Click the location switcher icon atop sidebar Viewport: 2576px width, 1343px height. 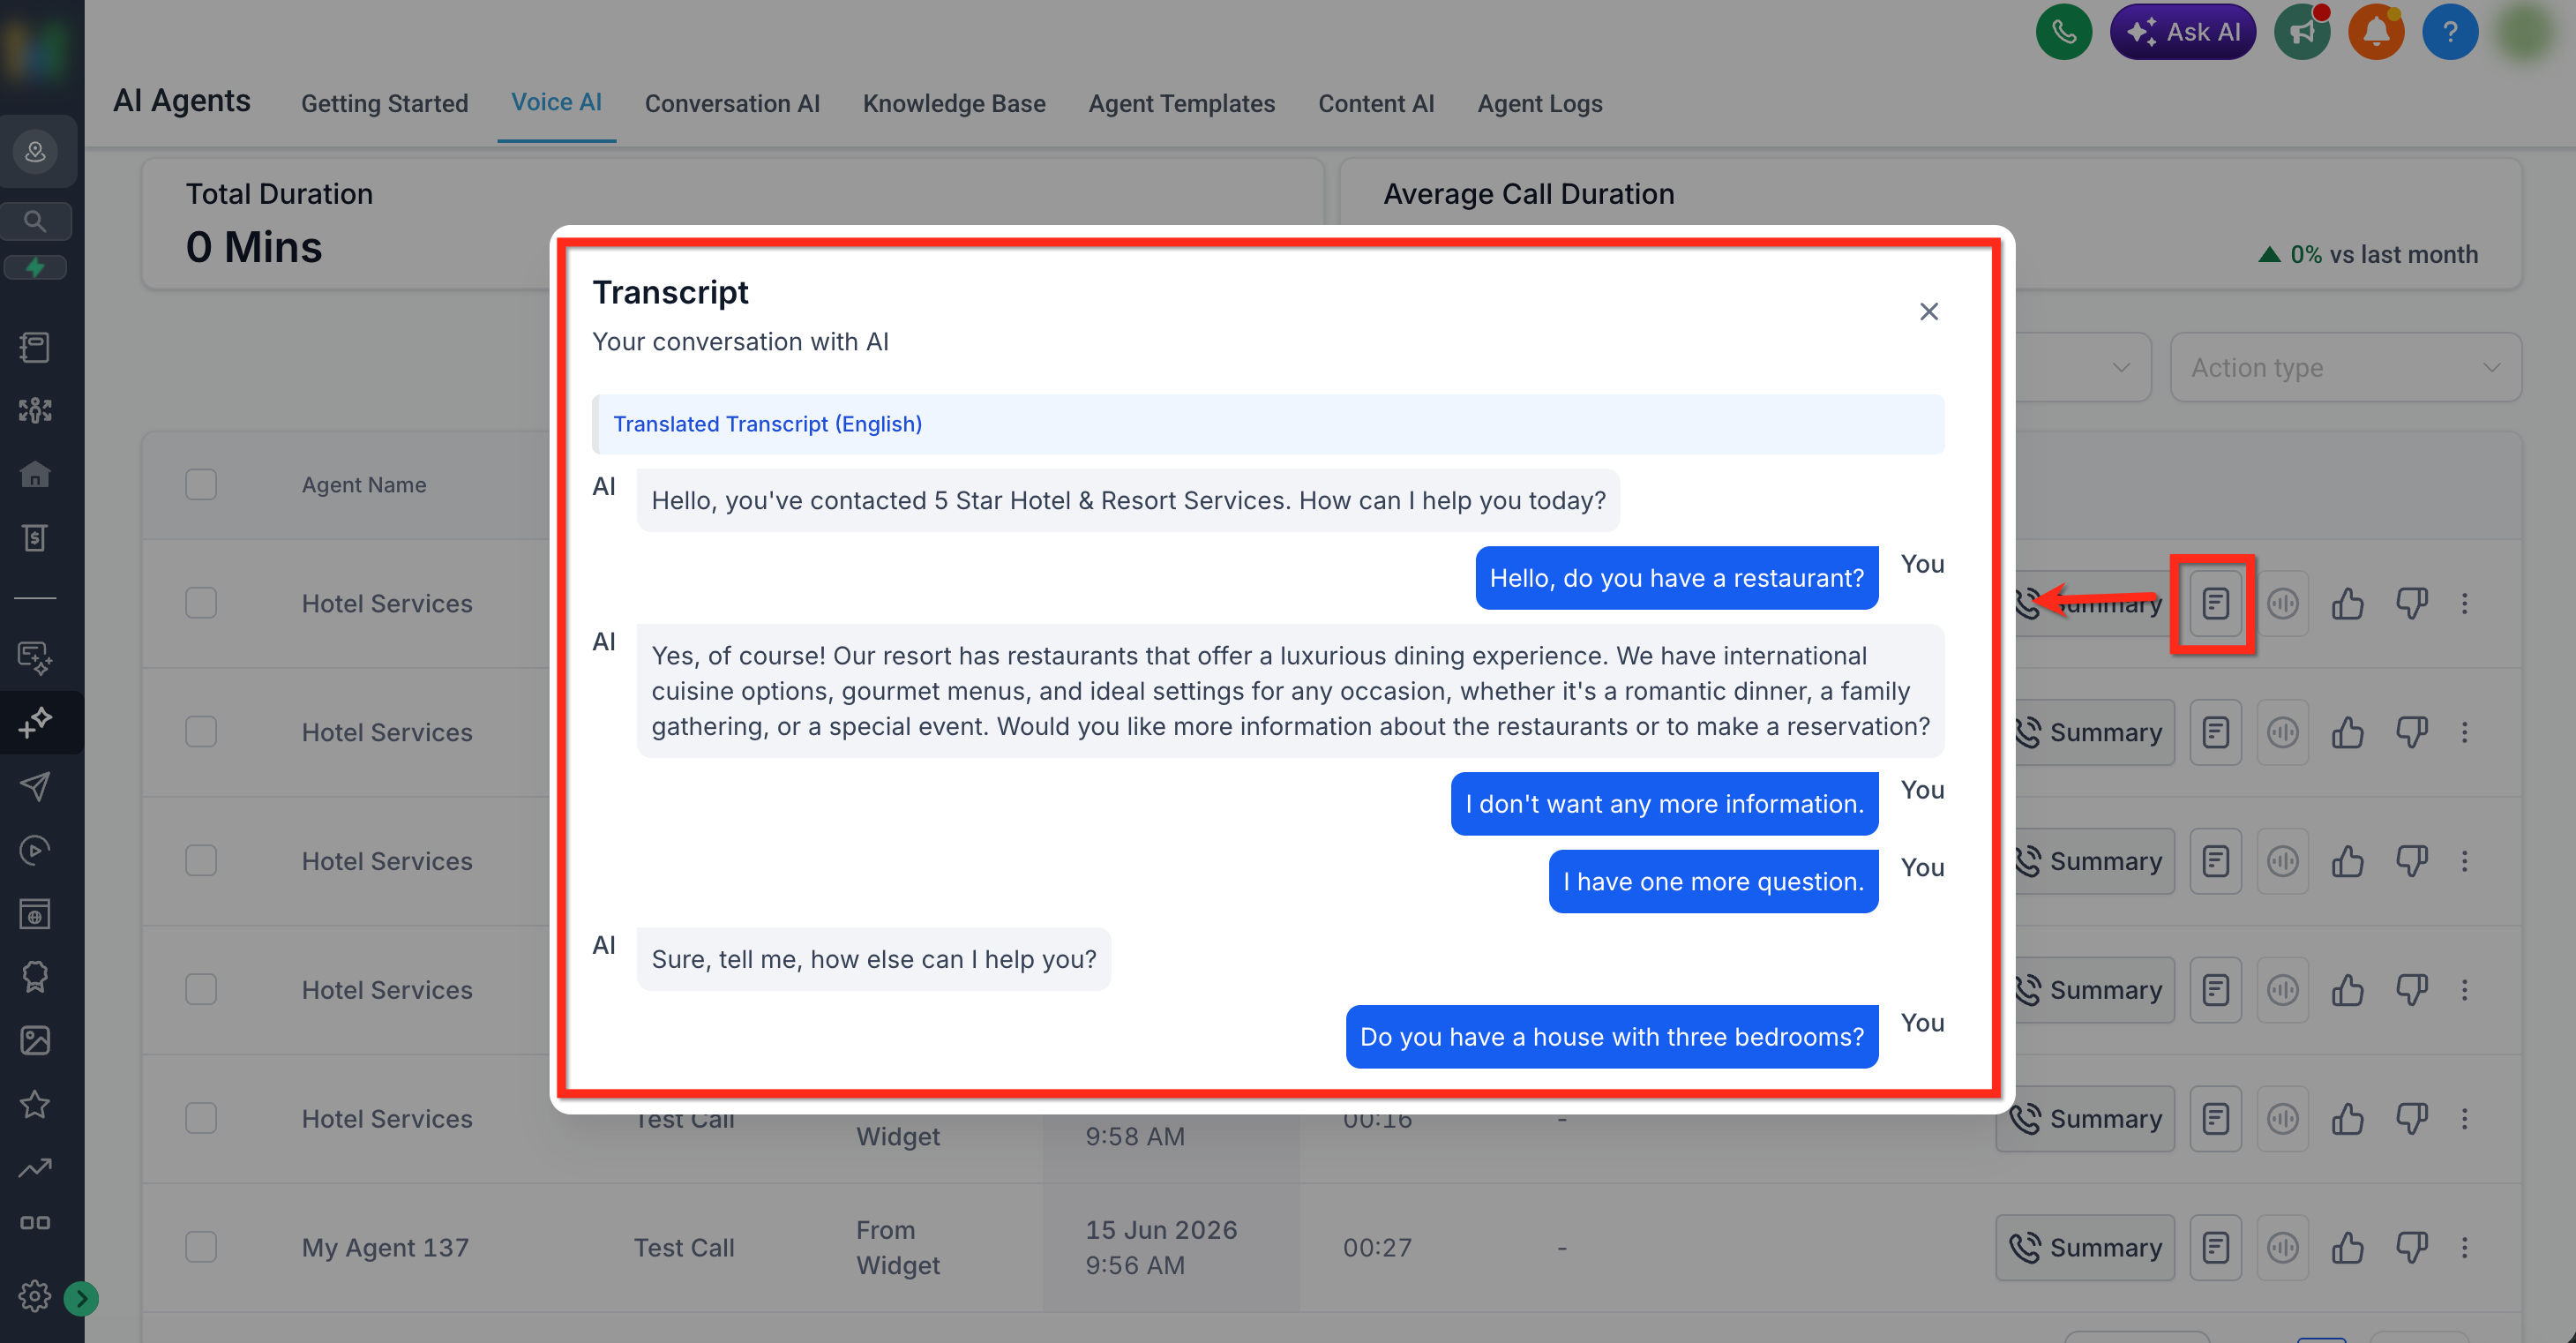click(36, 152)
